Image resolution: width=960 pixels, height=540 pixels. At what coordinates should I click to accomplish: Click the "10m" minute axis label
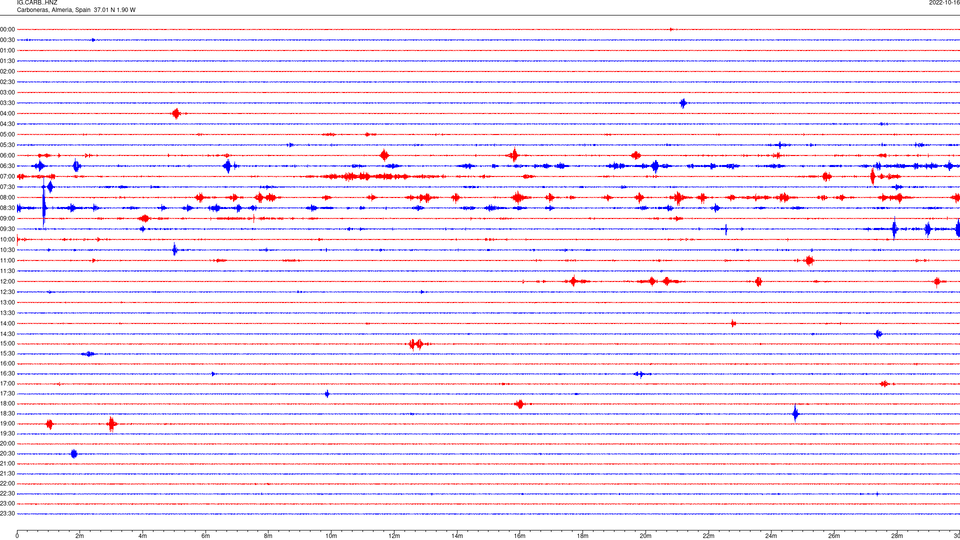pos(331,536)
